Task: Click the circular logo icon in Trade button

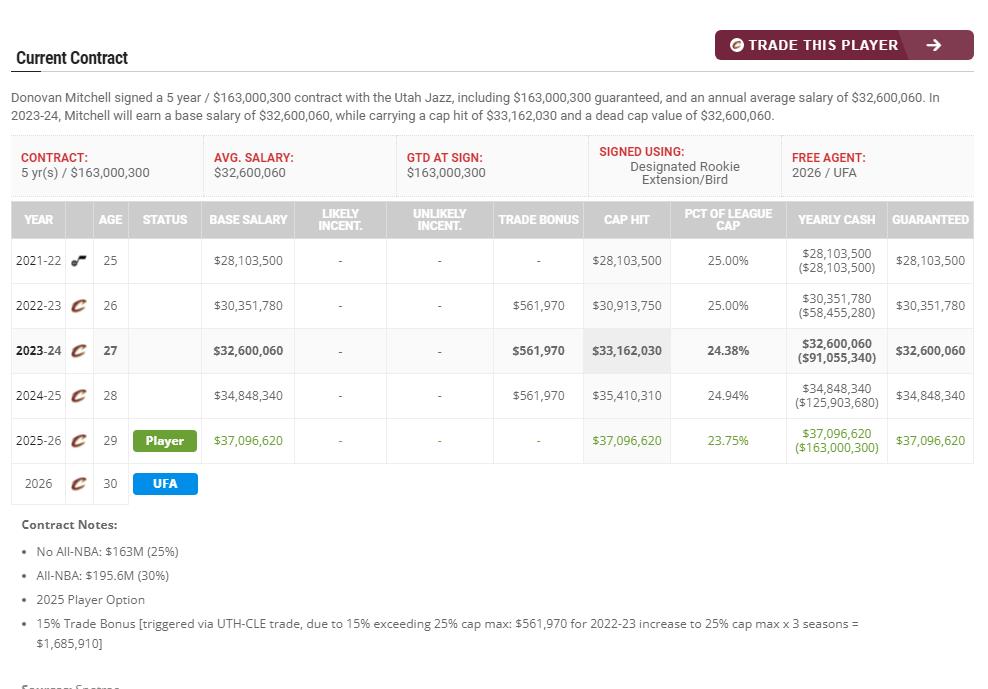Action: tap(737, 45)
